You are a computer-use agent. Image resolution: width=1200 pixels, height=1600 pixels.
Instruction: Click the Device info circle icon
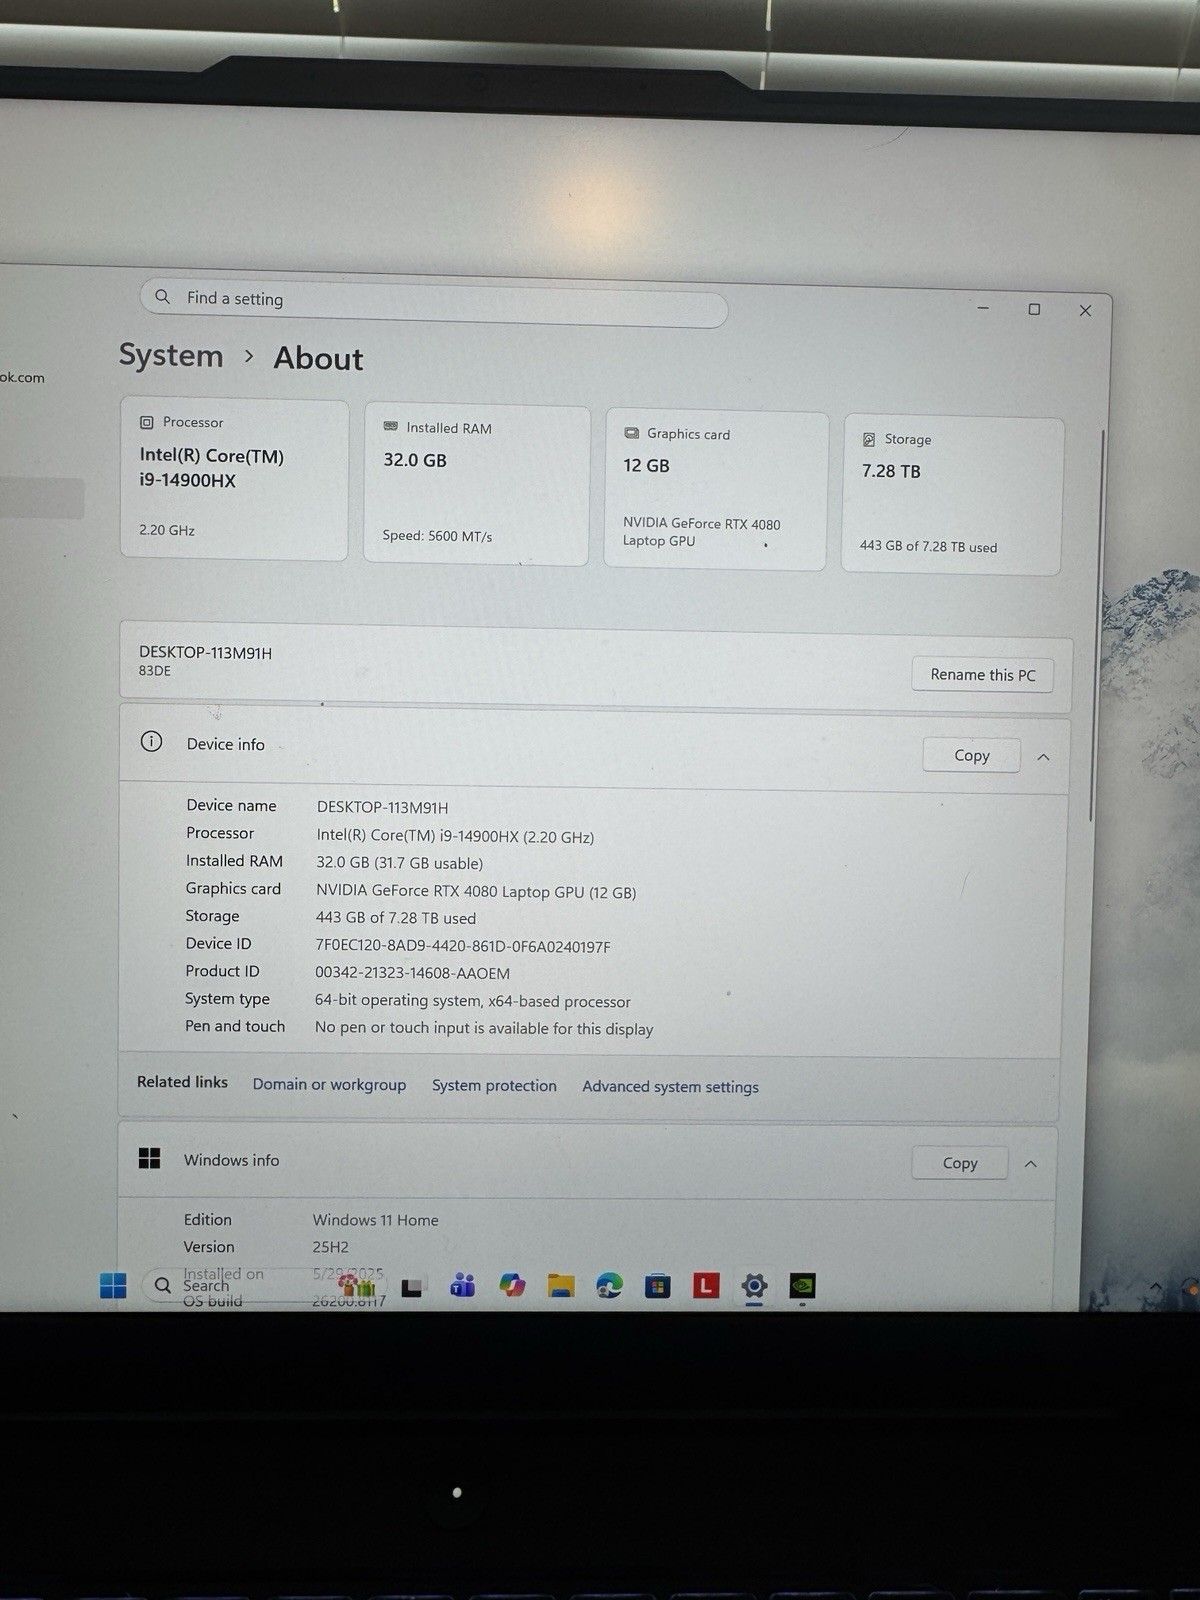151,741
